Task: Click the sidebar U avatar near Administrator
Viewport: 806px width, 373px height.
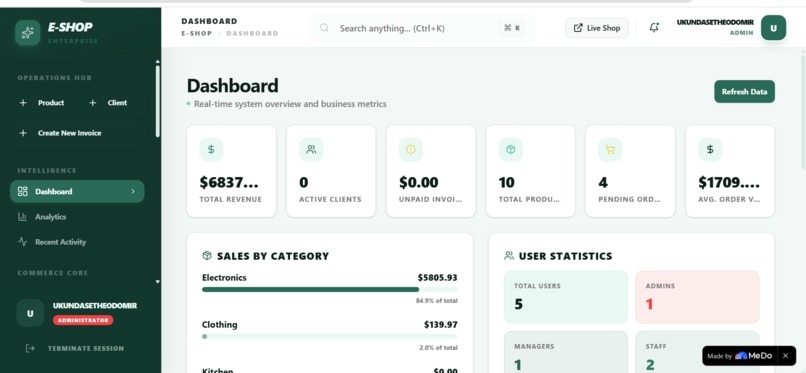Action: tap(30, 313)
